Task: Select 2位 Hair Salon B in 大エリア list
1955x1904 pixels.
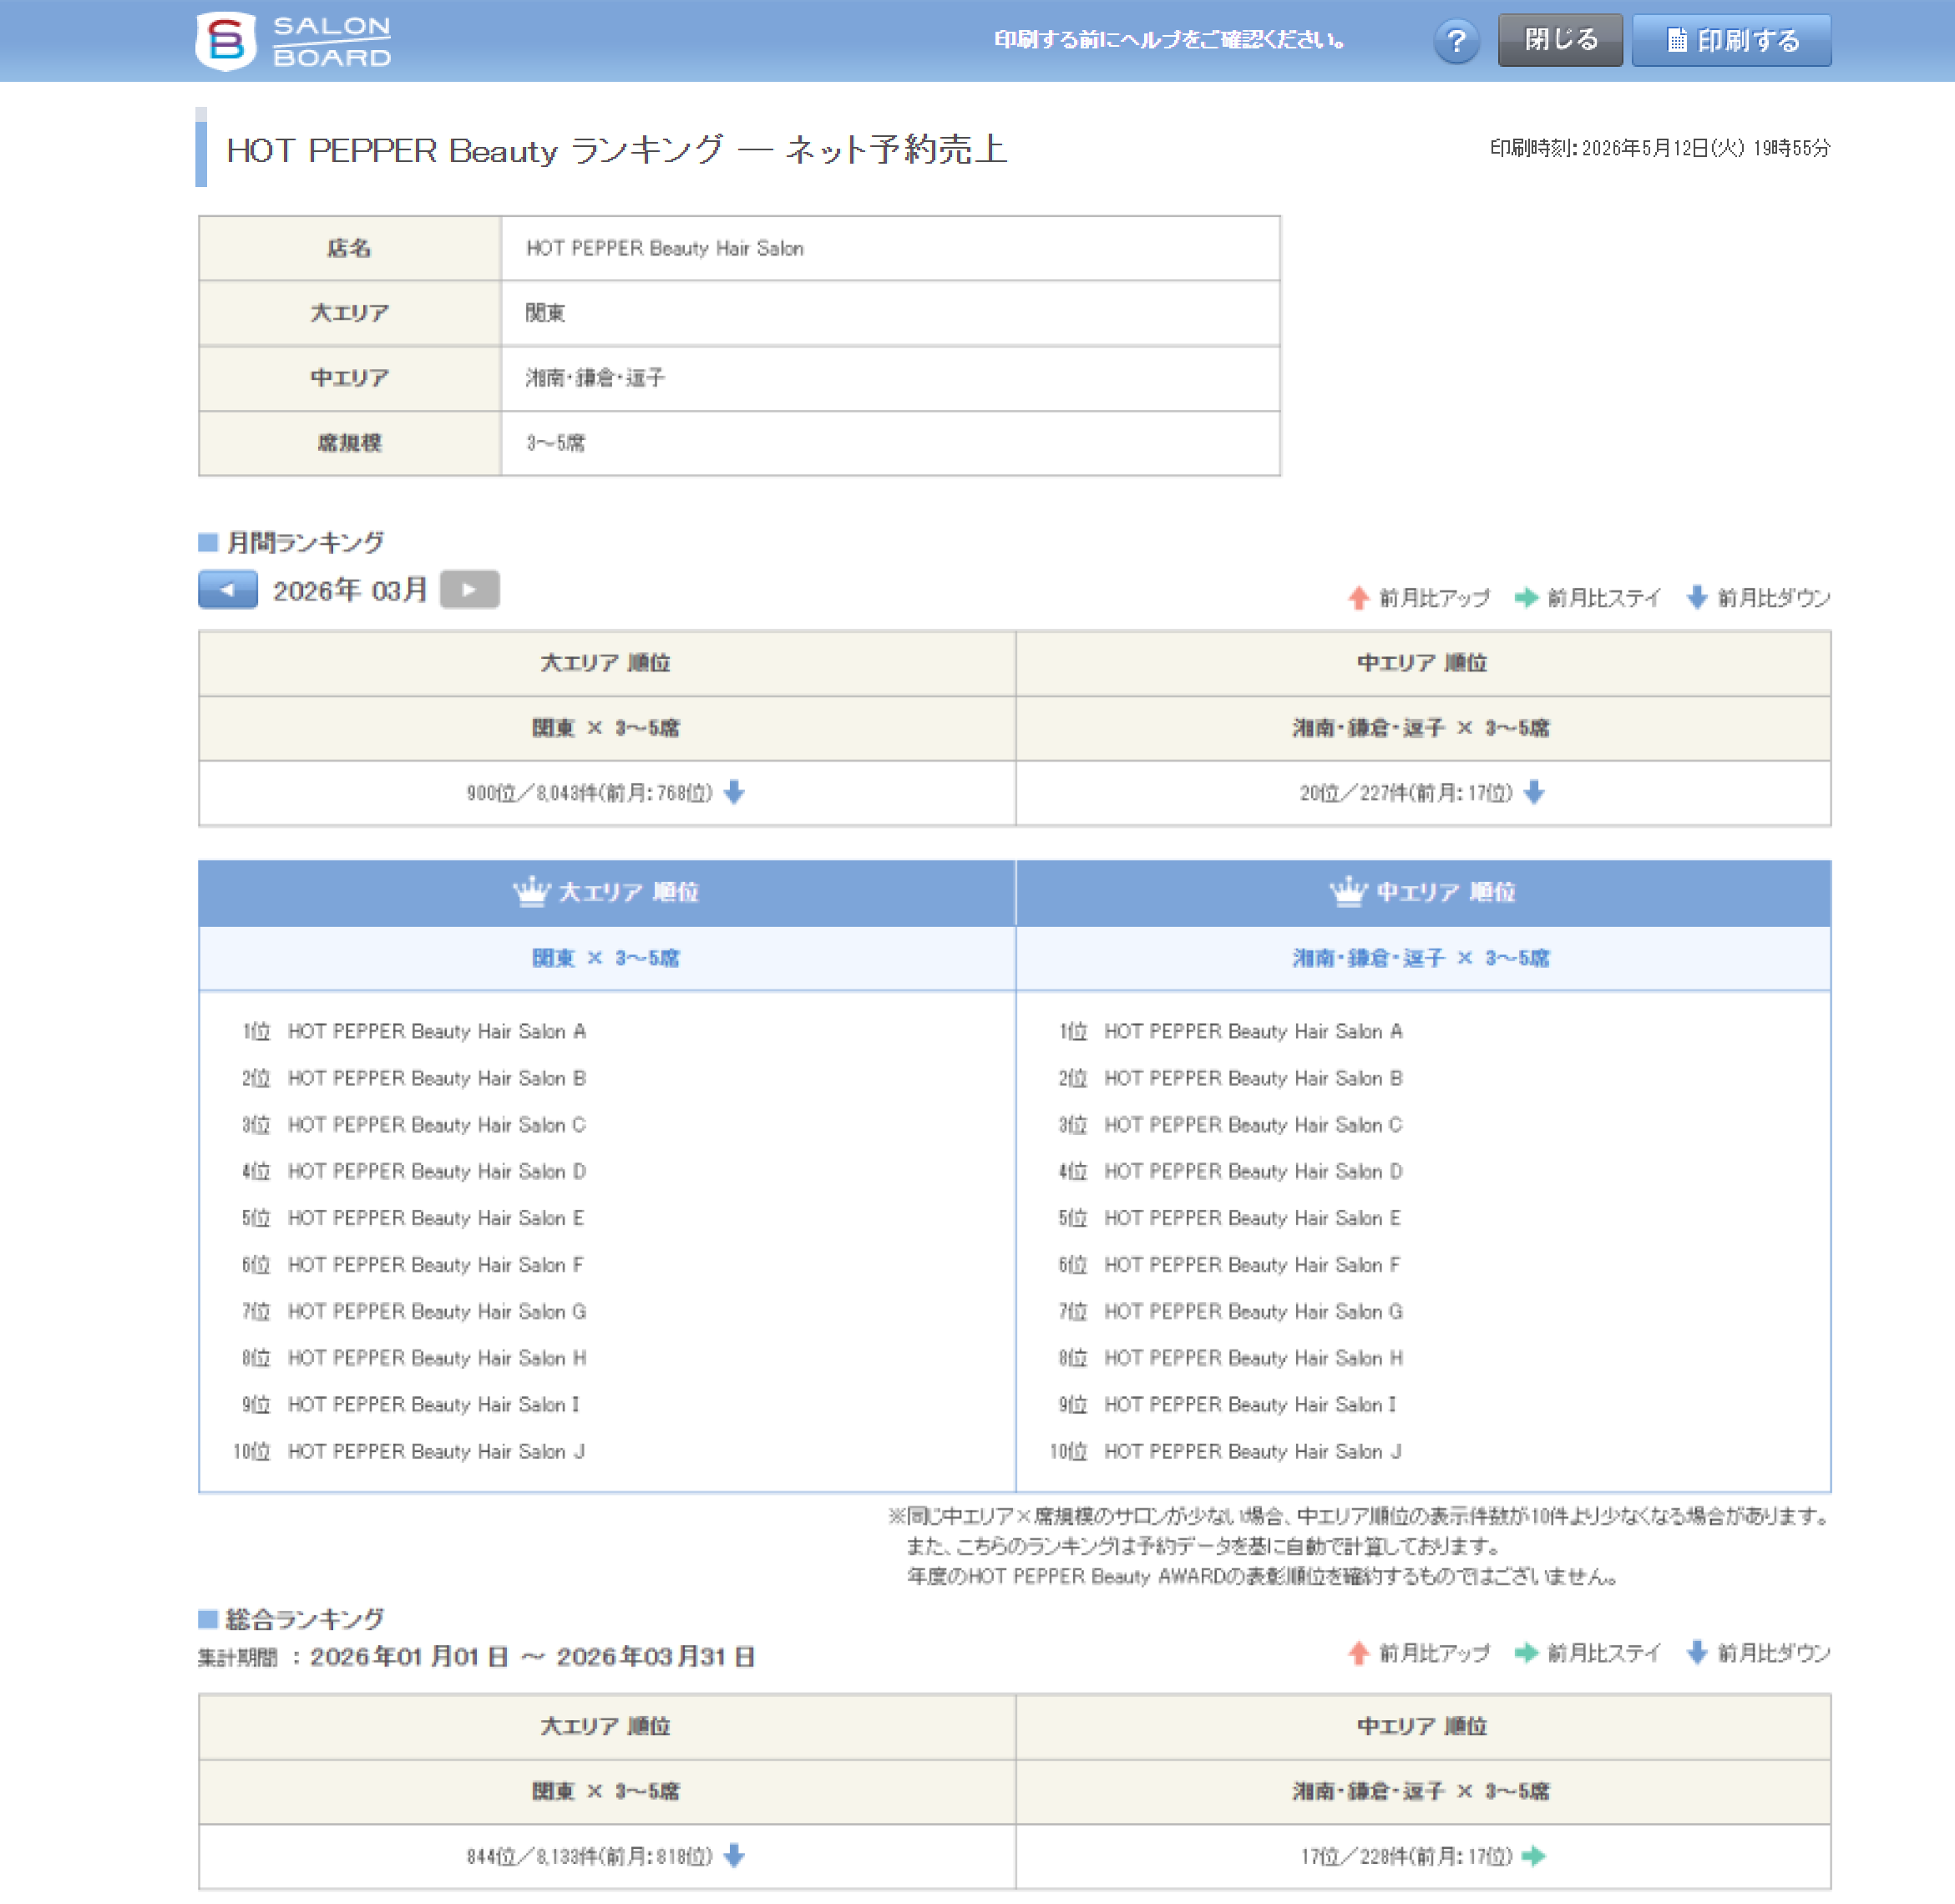Action: coord(414,1078)
